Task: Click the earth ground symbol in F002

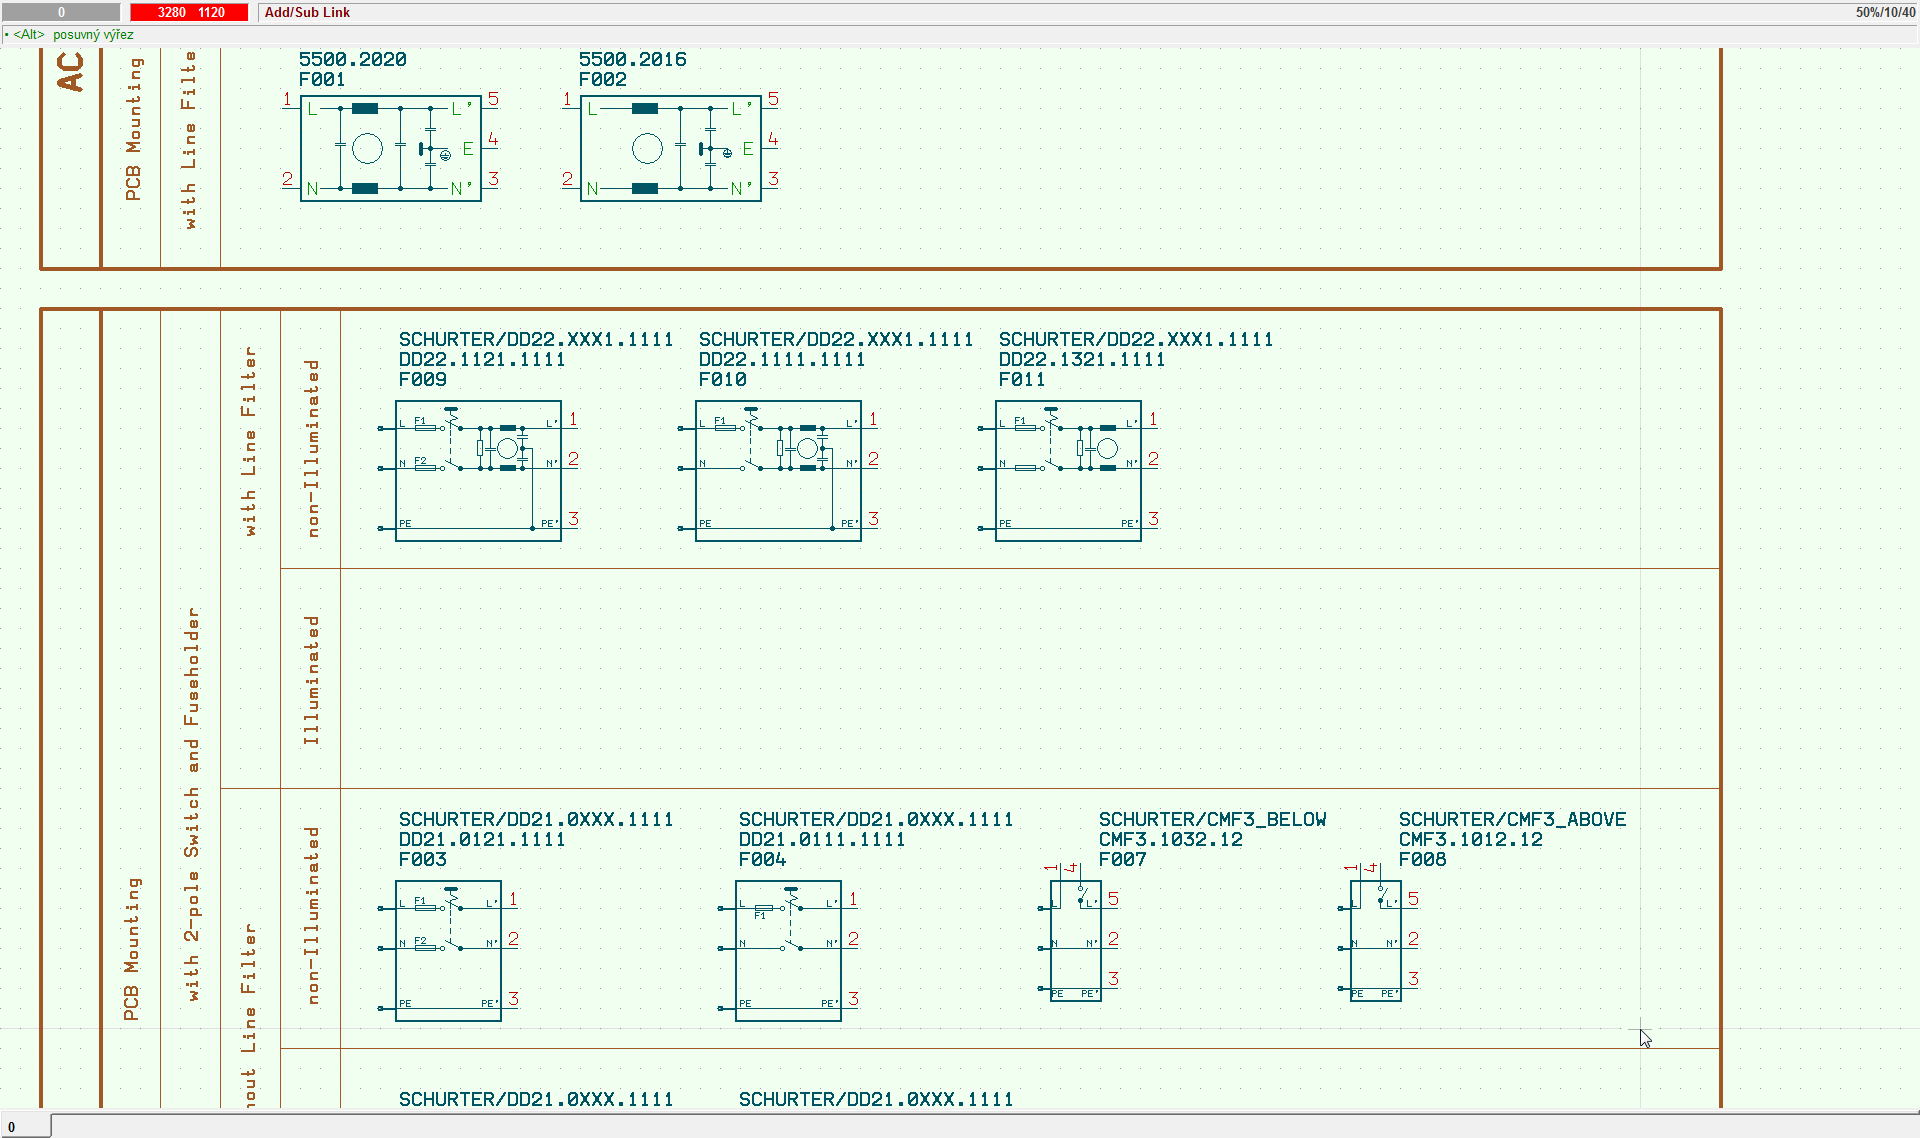Action: click(727, 153)
